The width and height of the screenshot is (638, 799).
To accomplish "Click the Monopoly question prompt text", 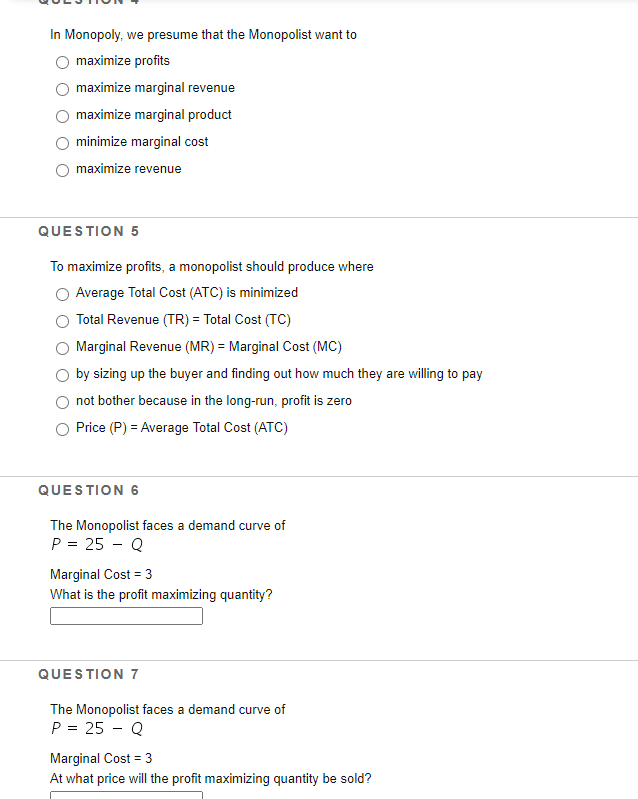I will coord(203,35).
